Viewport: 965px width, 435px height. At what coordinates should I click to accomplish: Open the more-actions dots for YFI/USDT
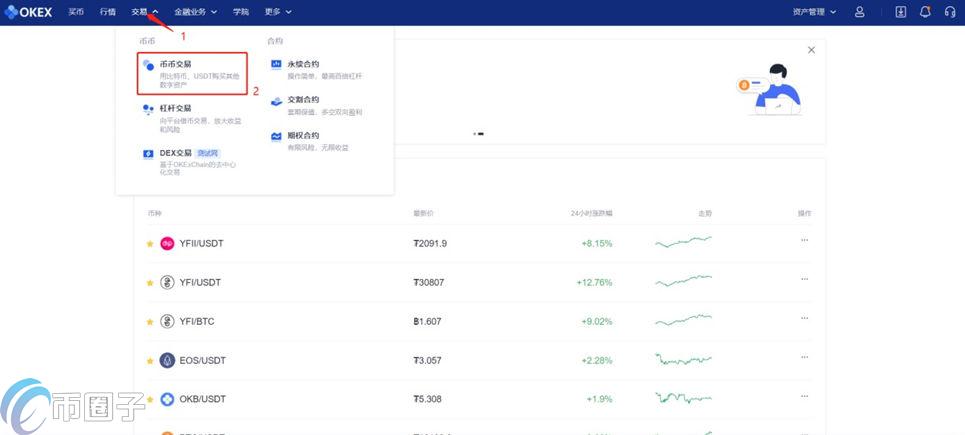coord(804,279)
